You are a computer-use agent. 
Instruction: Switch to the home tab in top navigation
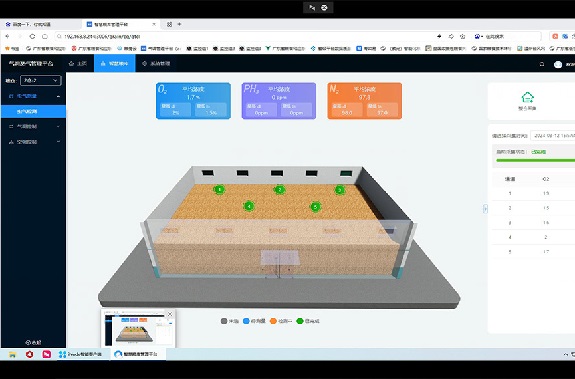click(78, 63)
